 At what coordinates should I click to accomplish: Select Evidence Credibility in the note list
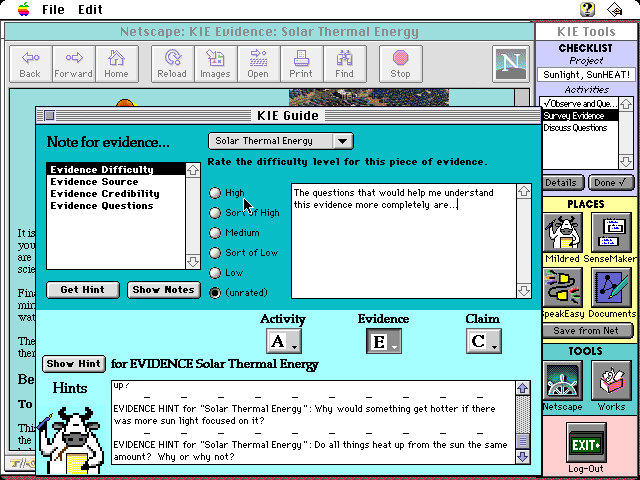pyautogui.click(x=116, y=193)
